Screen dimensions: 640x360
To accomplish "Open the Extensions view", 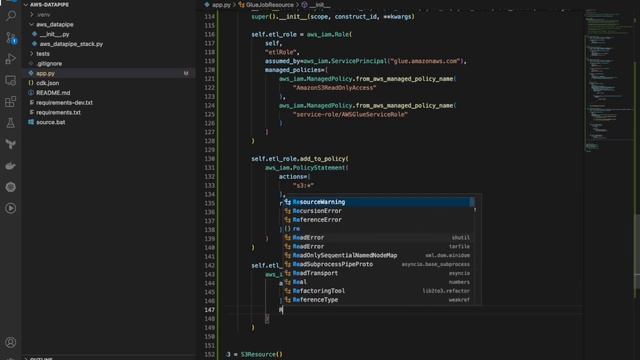I will click(x=11, y=102).
